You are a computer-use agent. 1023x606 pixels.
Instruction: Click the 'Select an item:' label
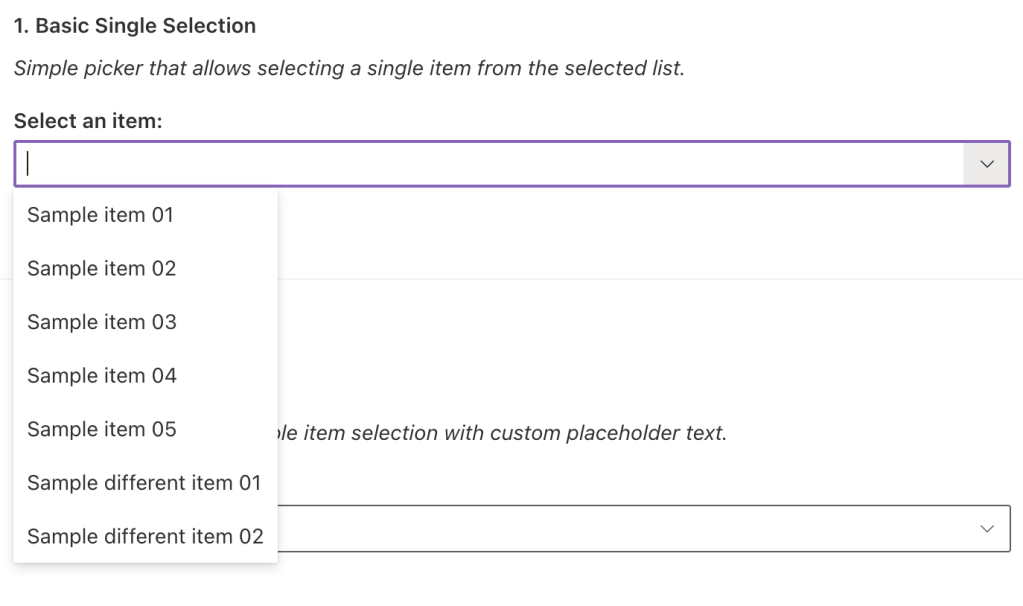pos(88,121)
